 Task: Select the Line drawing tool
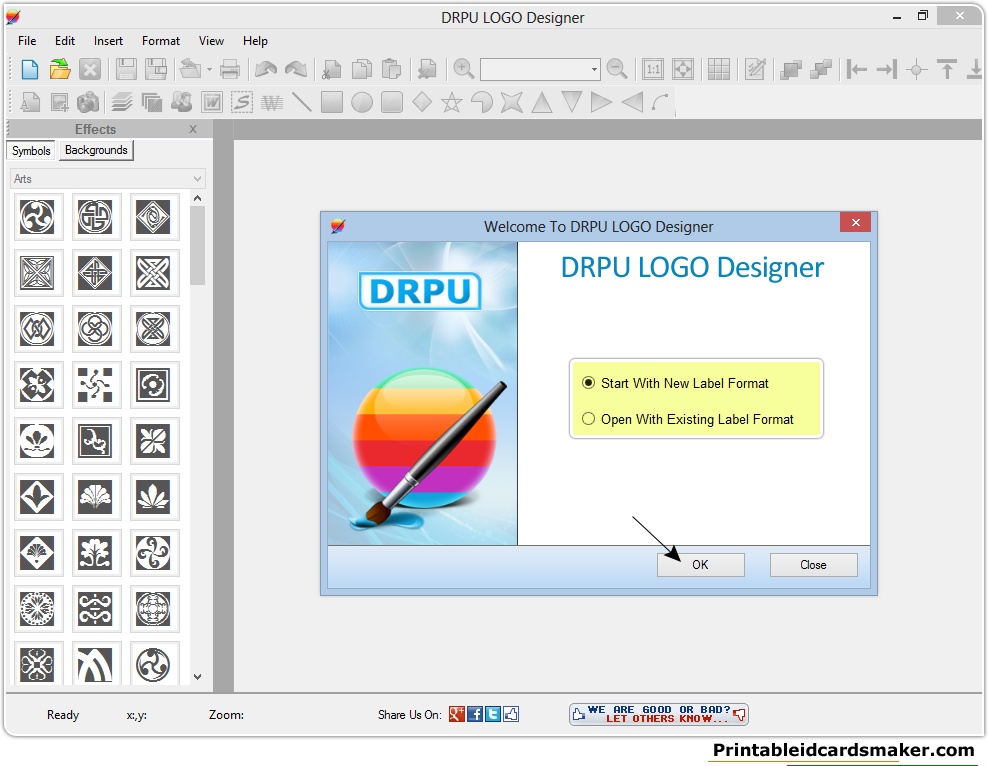(302, 102)
